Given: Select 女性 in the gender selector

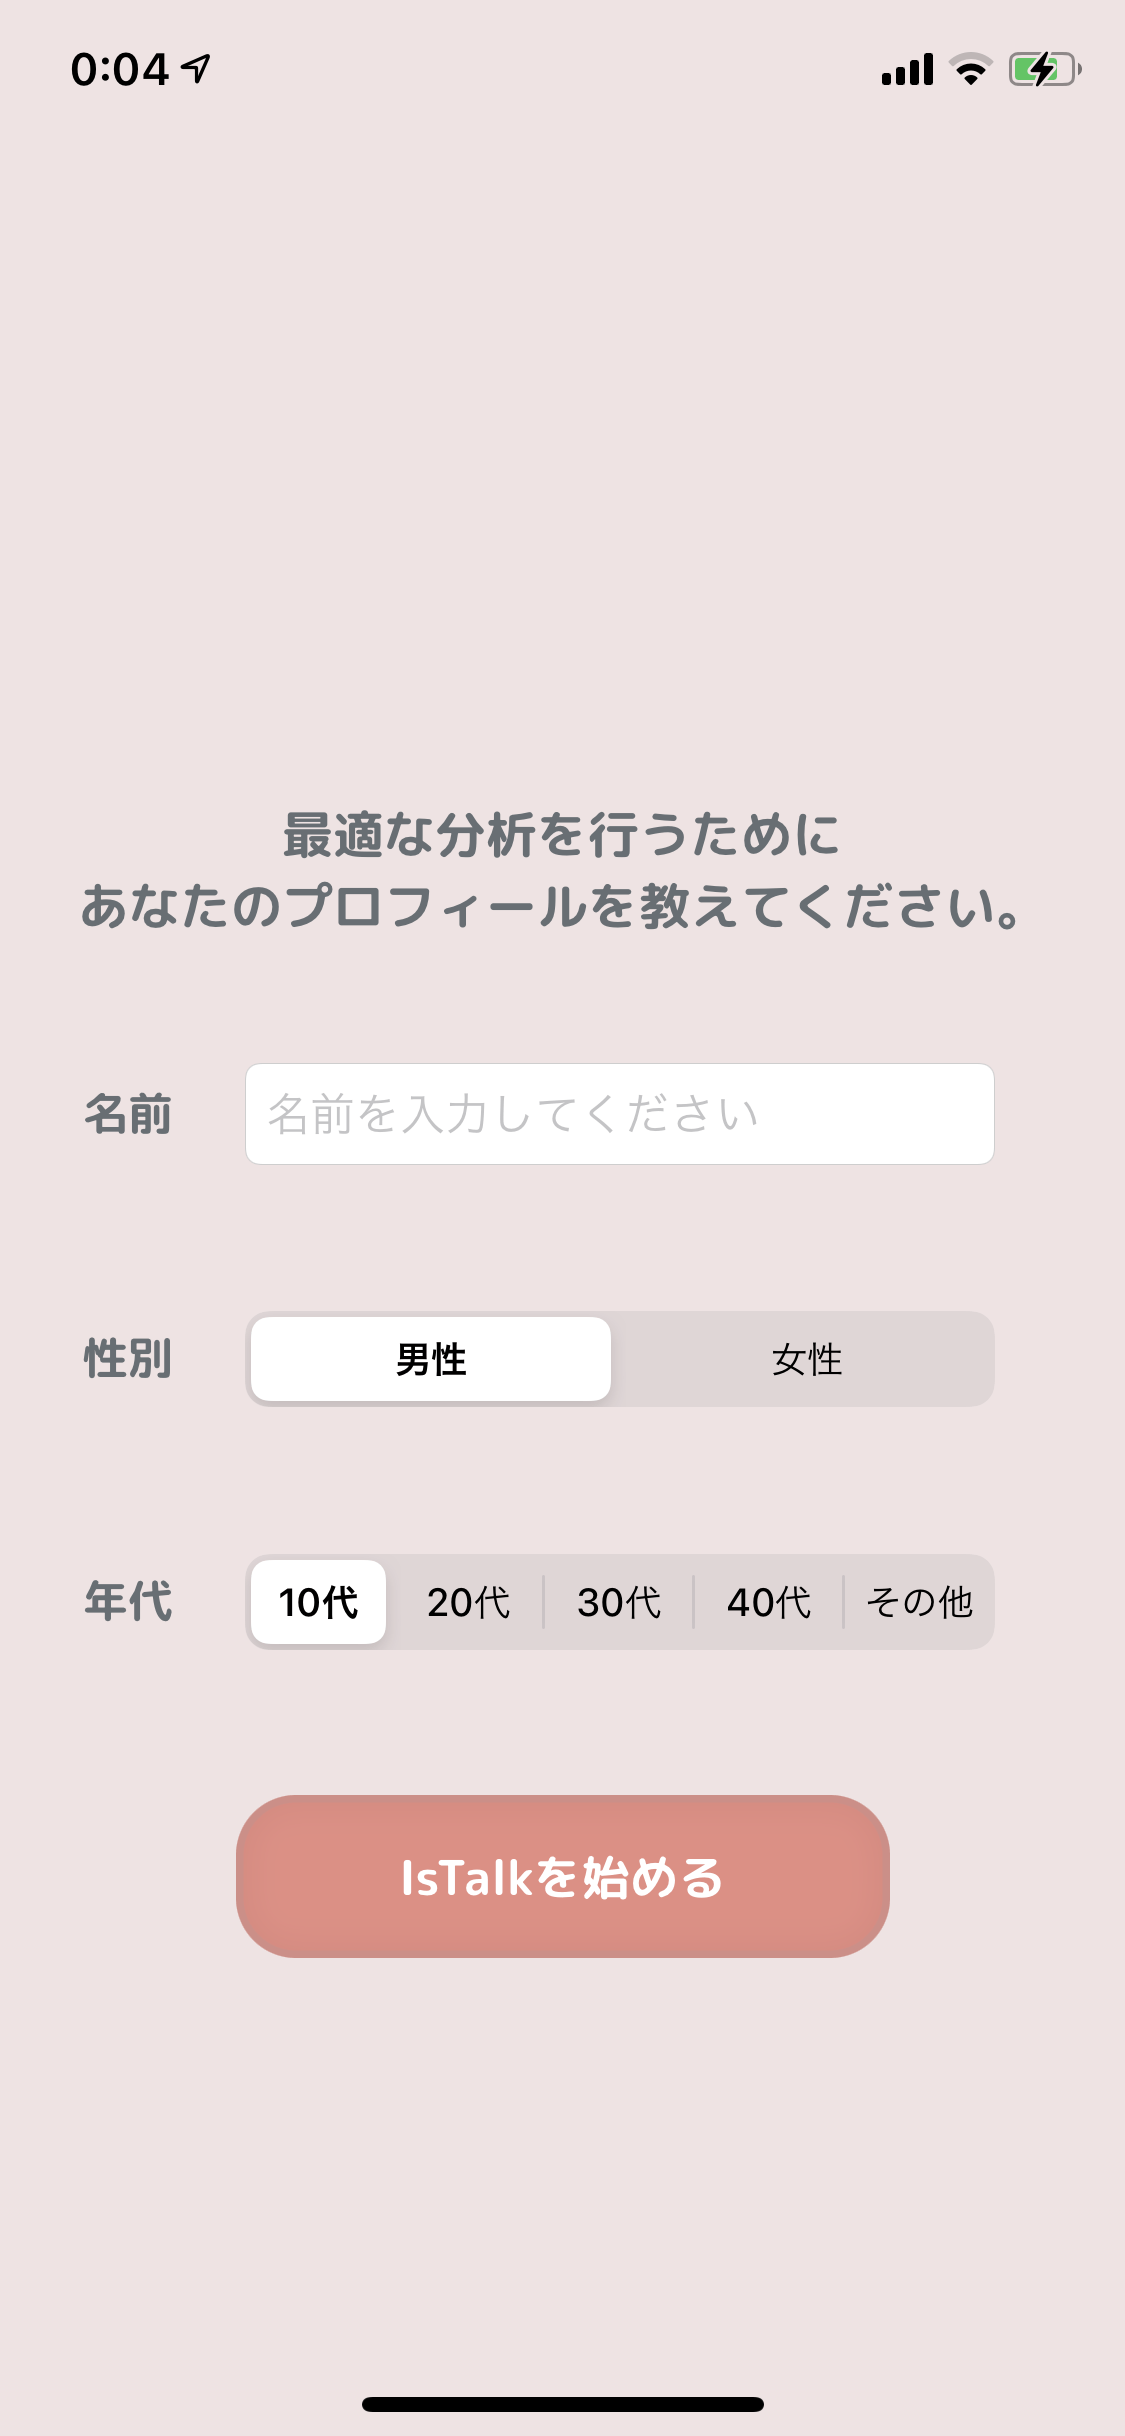Looking at the screenshot, I should pos(806,1359).
